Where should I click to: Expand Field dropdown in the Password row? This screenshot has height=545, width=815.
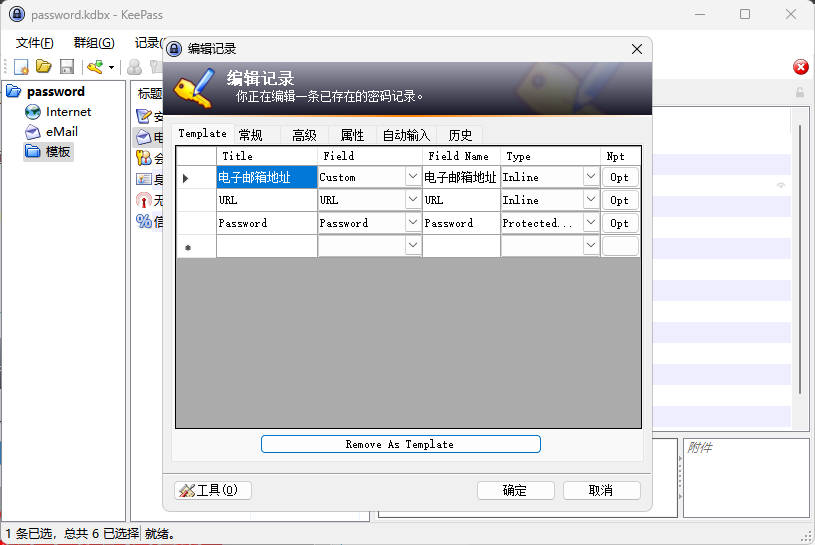(x=412, y=223)
